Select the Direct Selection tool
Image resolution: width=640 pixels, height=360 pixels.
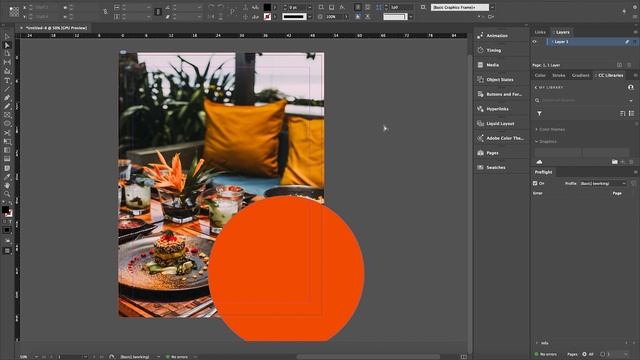[x=7, y=45]
